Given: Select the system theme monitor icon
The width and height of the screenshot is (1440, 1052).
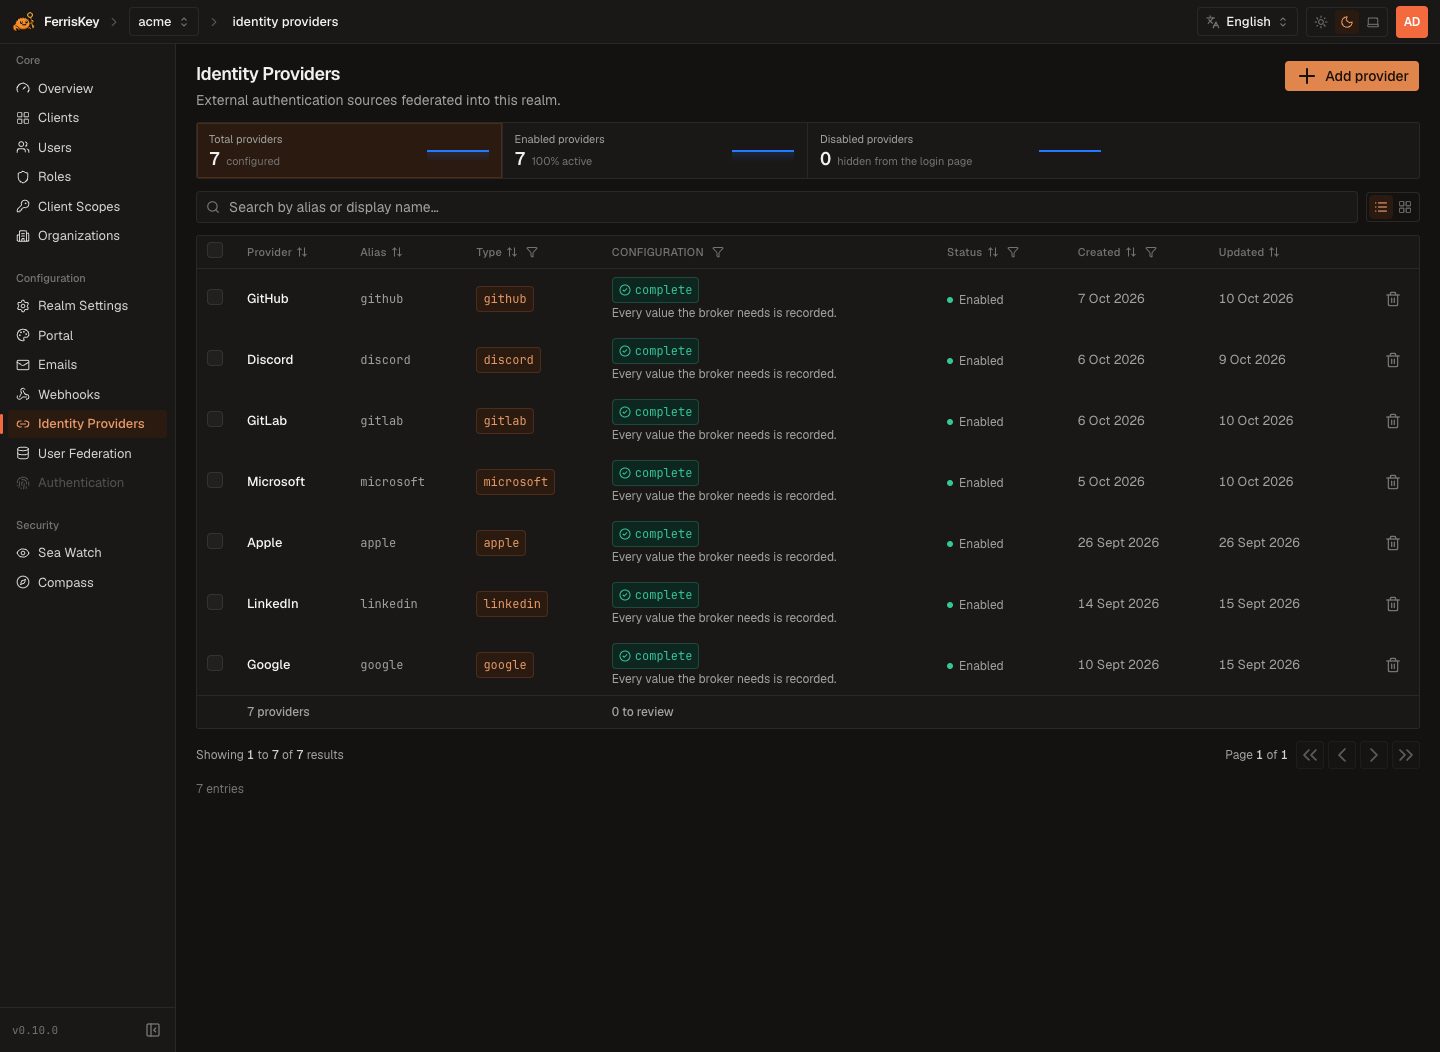Looking at the screenshot, I should (1373, 22).
